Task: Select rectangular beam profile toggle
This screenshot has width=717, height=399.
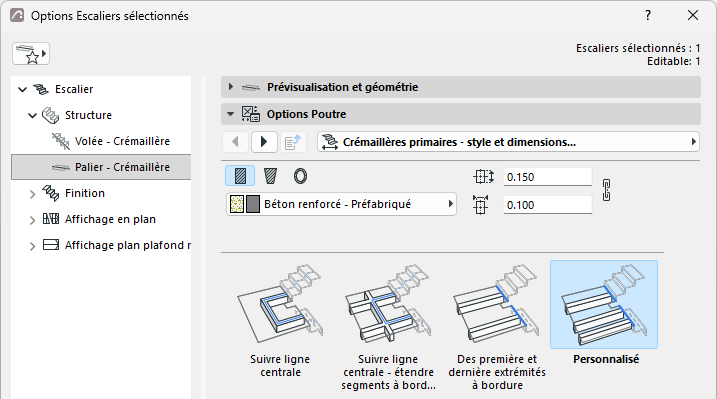Action: point(240,176)
